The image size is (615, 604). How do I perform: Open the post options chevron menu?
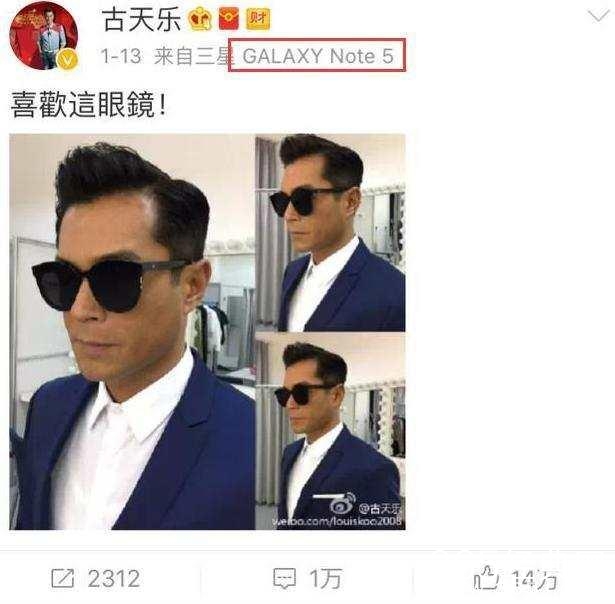tap(599, 16)
